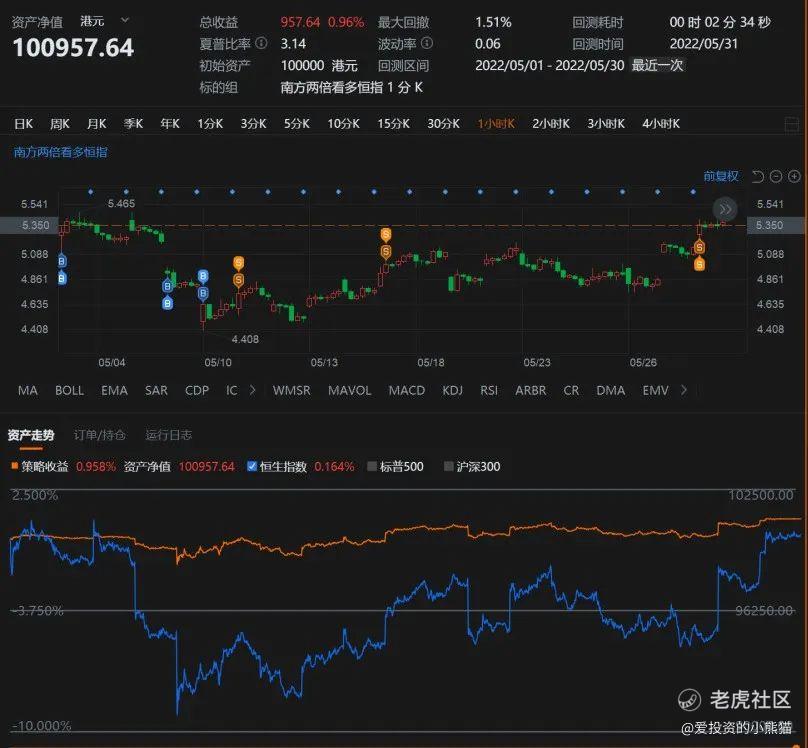Select 3分K chart period
The width and height of the screenshot is (808, 748).
point(253,124)
